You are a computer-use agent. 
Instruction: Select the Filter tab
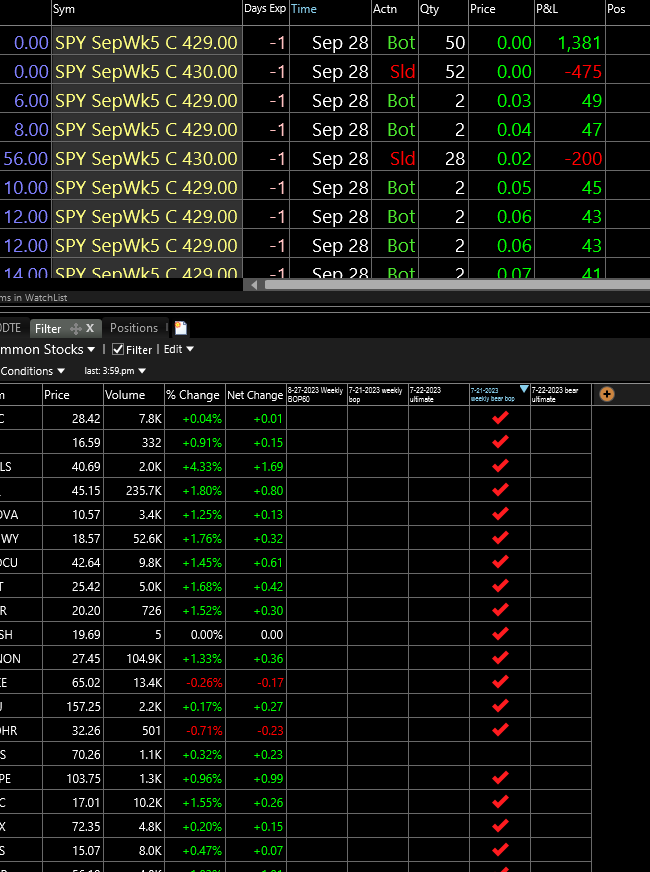pos(48,328)
